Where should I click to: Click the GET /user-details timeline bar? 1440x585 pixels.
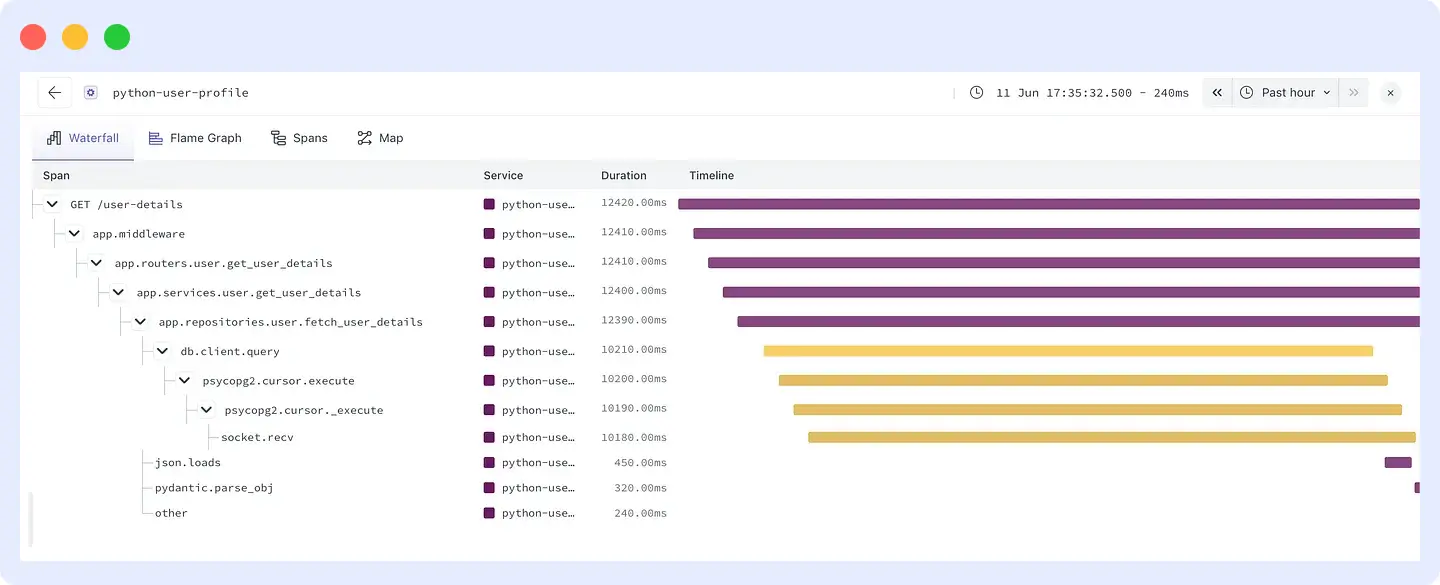point(1049,204)
